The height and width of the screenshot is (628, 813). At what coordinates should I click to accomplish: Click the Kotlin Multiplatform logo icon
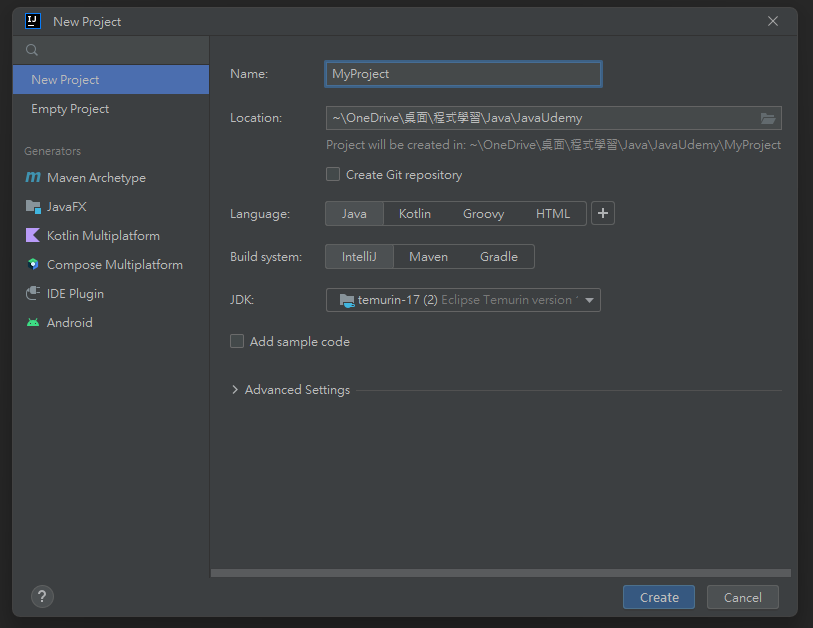(33, 235)
